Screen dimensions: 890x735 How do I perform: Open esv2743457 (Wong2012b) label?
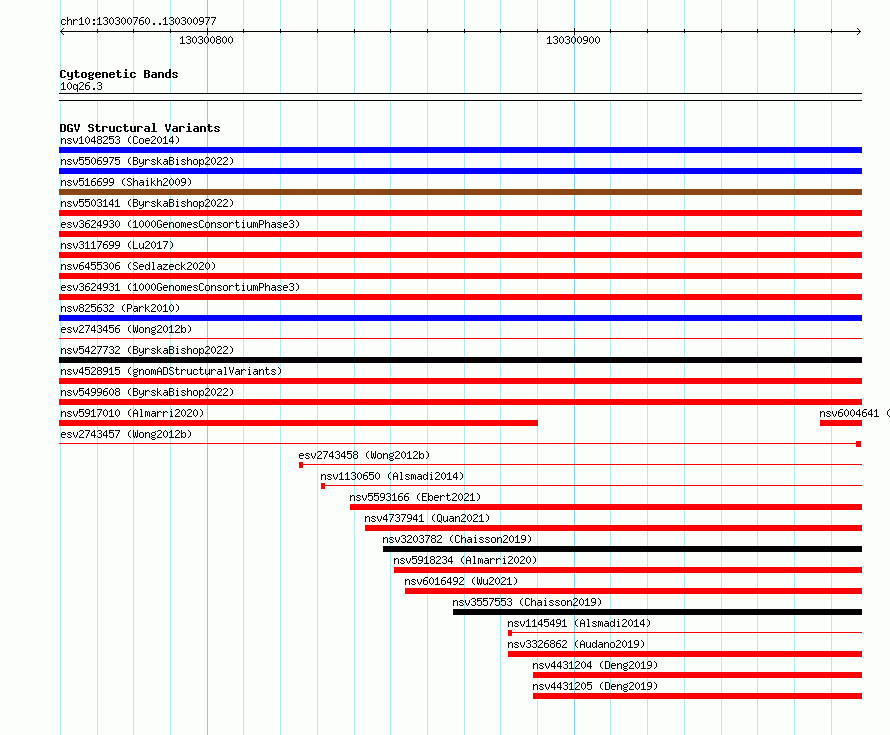pos(126,434)
